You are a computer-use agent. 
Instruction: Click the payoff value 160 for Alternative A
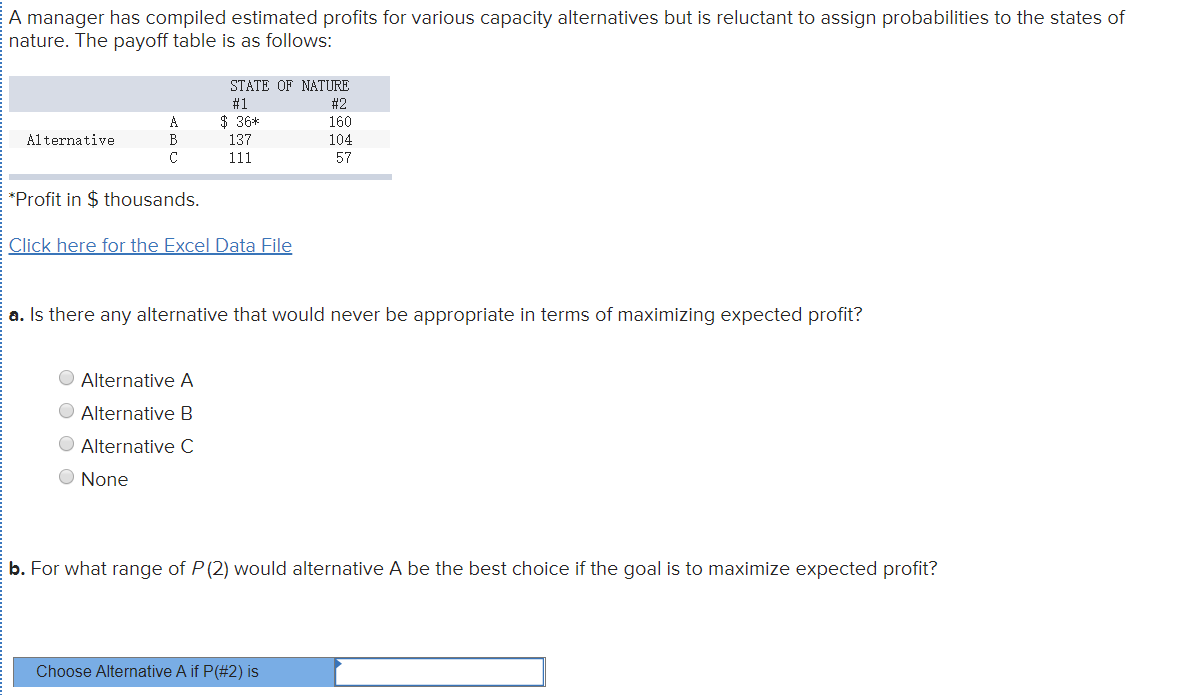coord(340,121)
